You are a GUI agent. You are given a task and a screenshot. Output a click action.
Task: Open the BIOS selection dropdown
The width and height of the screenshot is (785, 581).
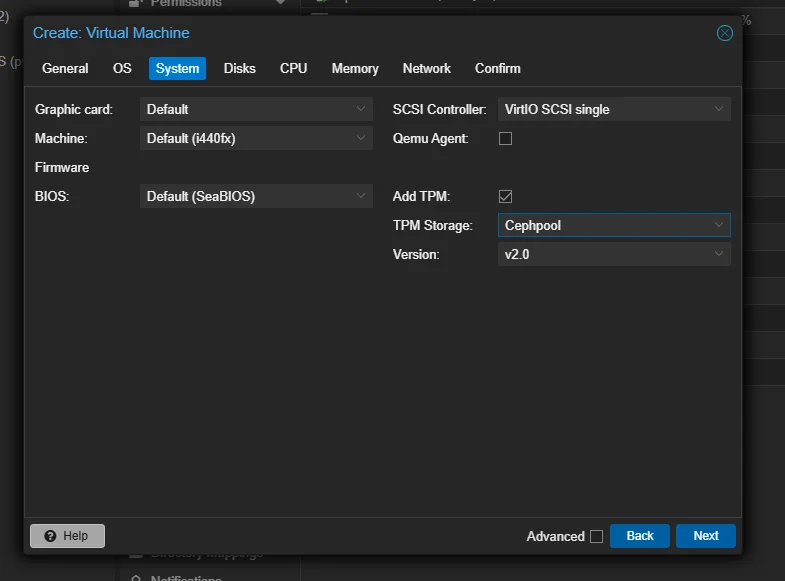(x=360, y=196)
